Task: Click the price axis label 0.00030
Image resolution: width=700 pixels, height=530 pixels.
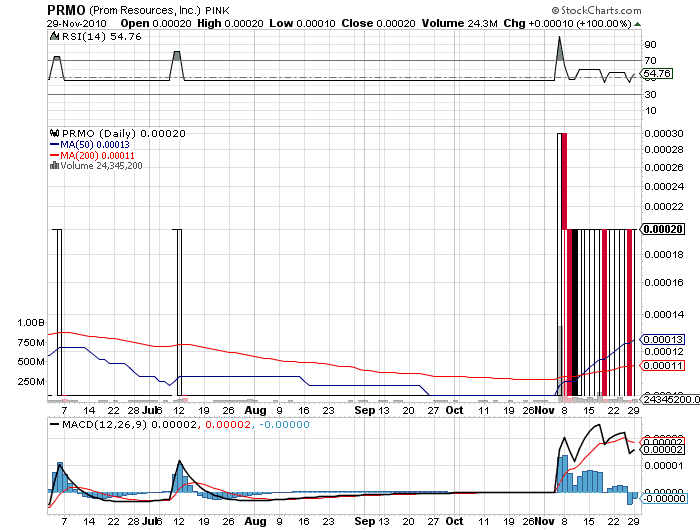Action: tap(664, 134)
